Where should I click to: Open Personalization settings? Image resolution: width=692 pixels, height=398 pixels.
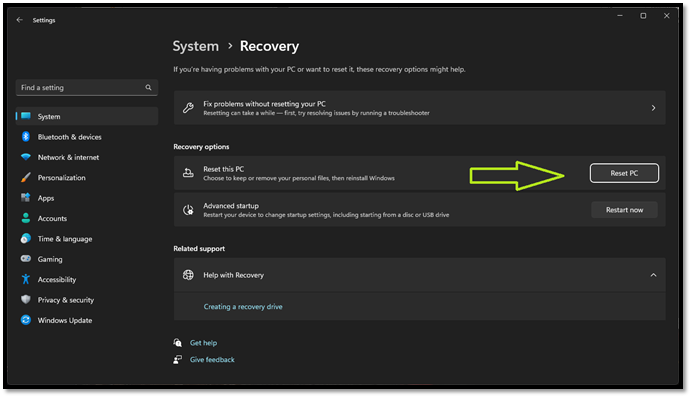click(87, 177)
